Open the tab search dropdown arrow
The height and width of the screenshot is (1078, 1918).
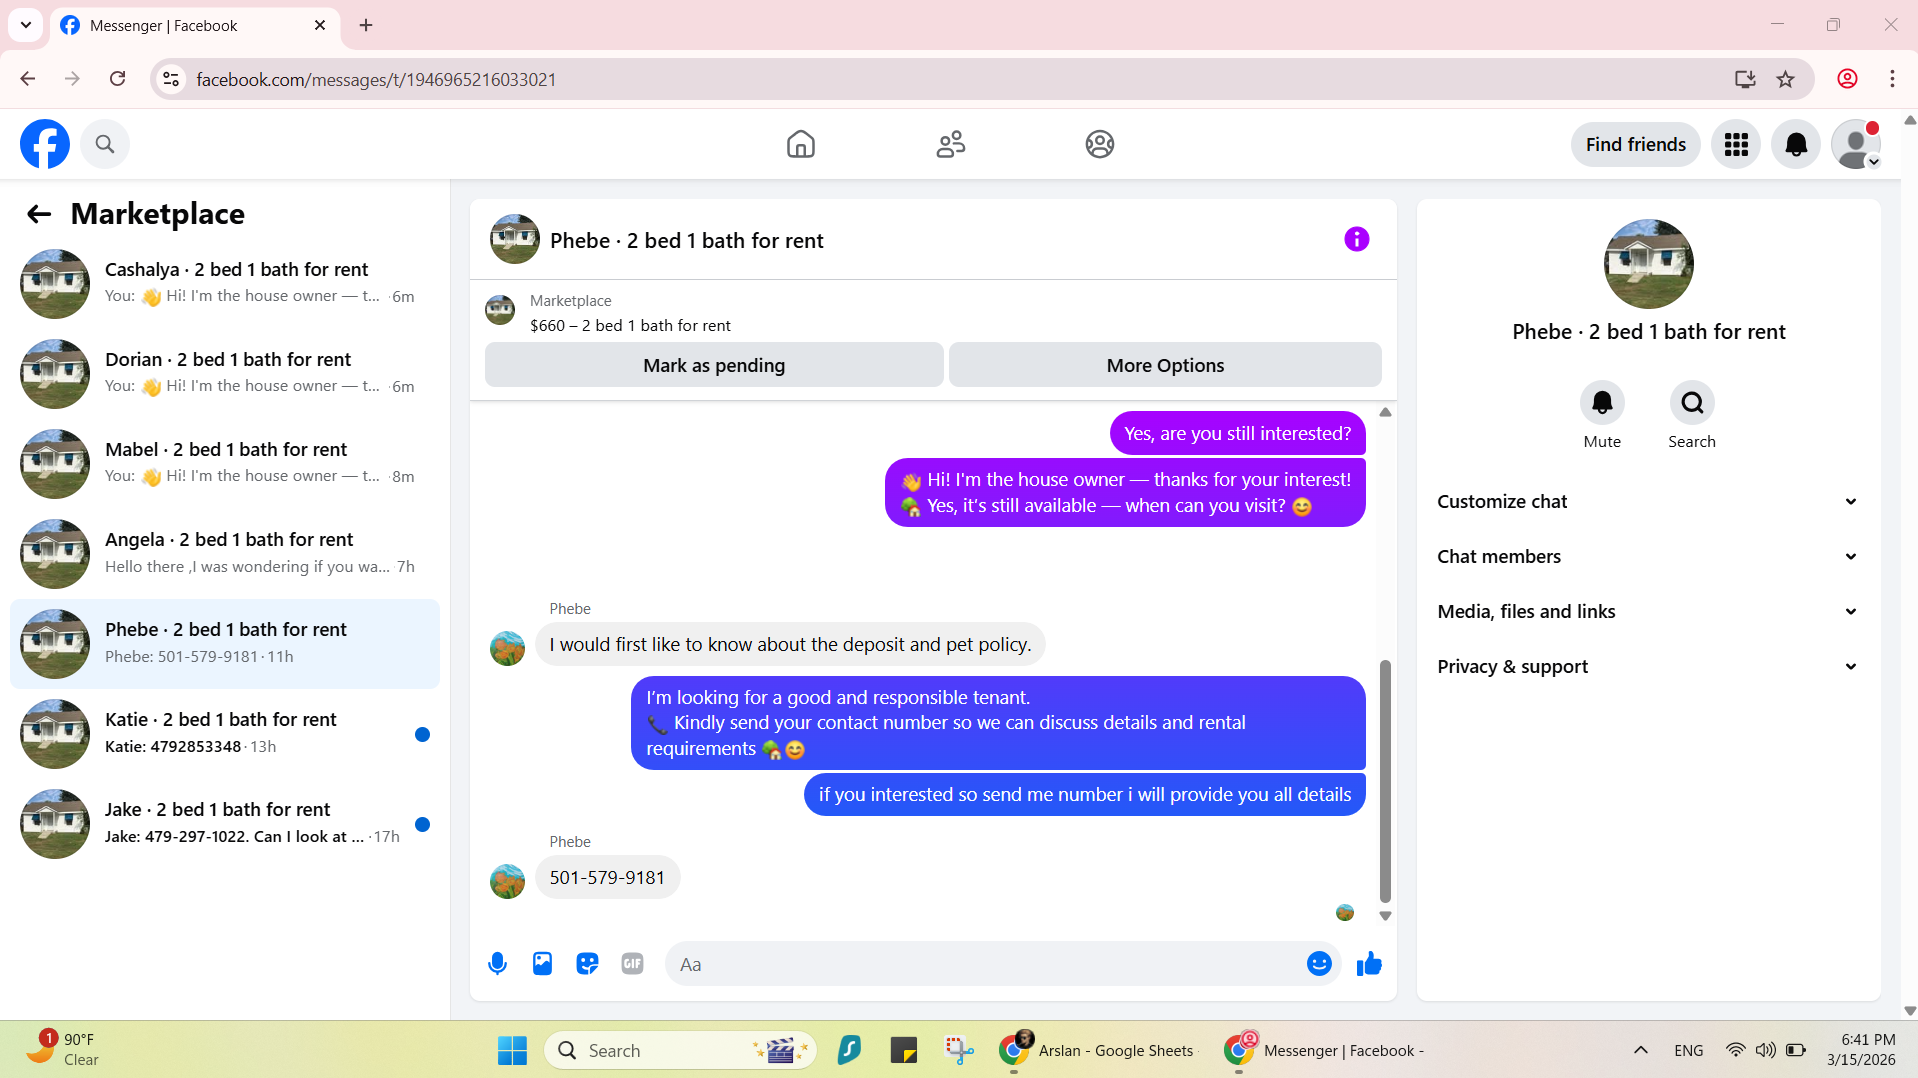[x=26, y=25]
